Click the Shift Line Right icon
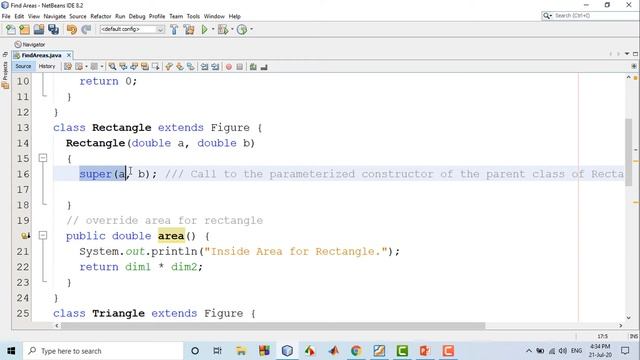This screenshot has height=360, width=640. click(215, 67)
